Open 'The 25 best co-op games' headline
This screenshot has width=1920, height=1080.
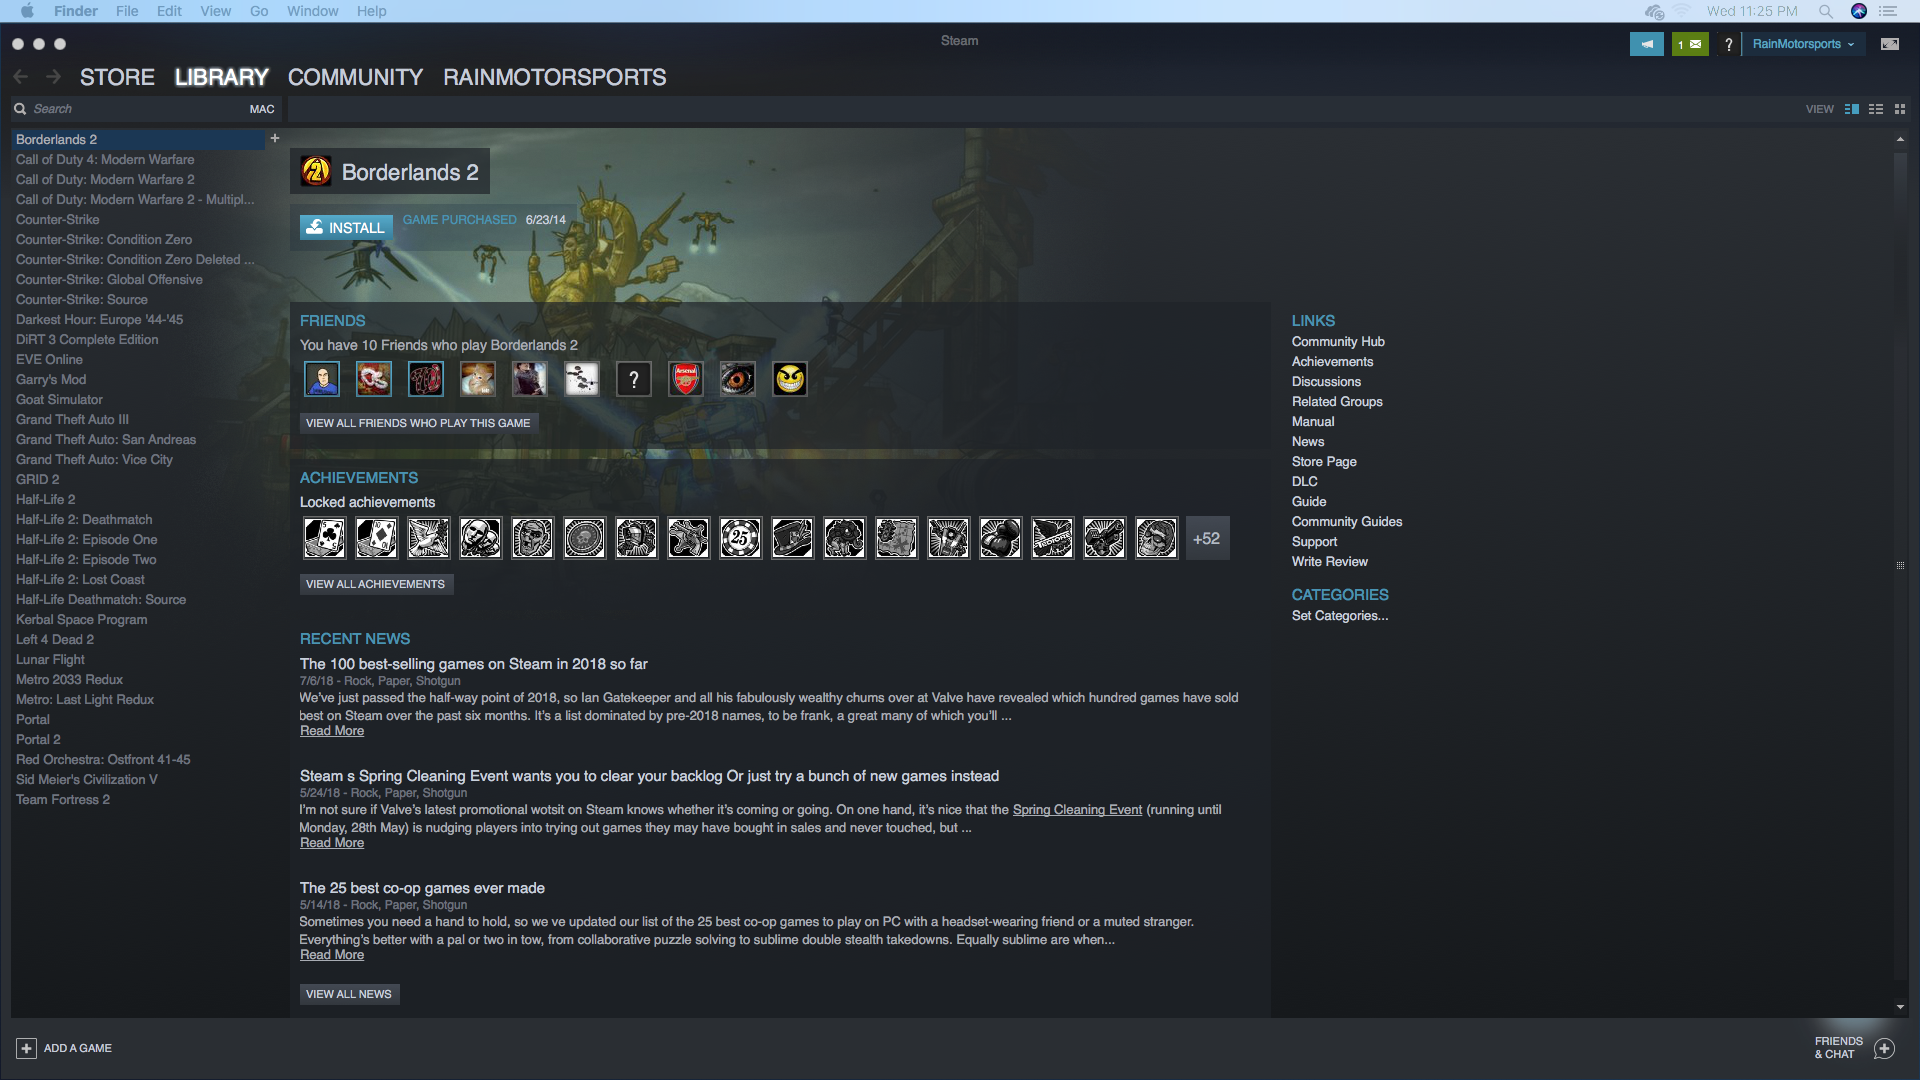pyautogui.click(x=422, y=888)
